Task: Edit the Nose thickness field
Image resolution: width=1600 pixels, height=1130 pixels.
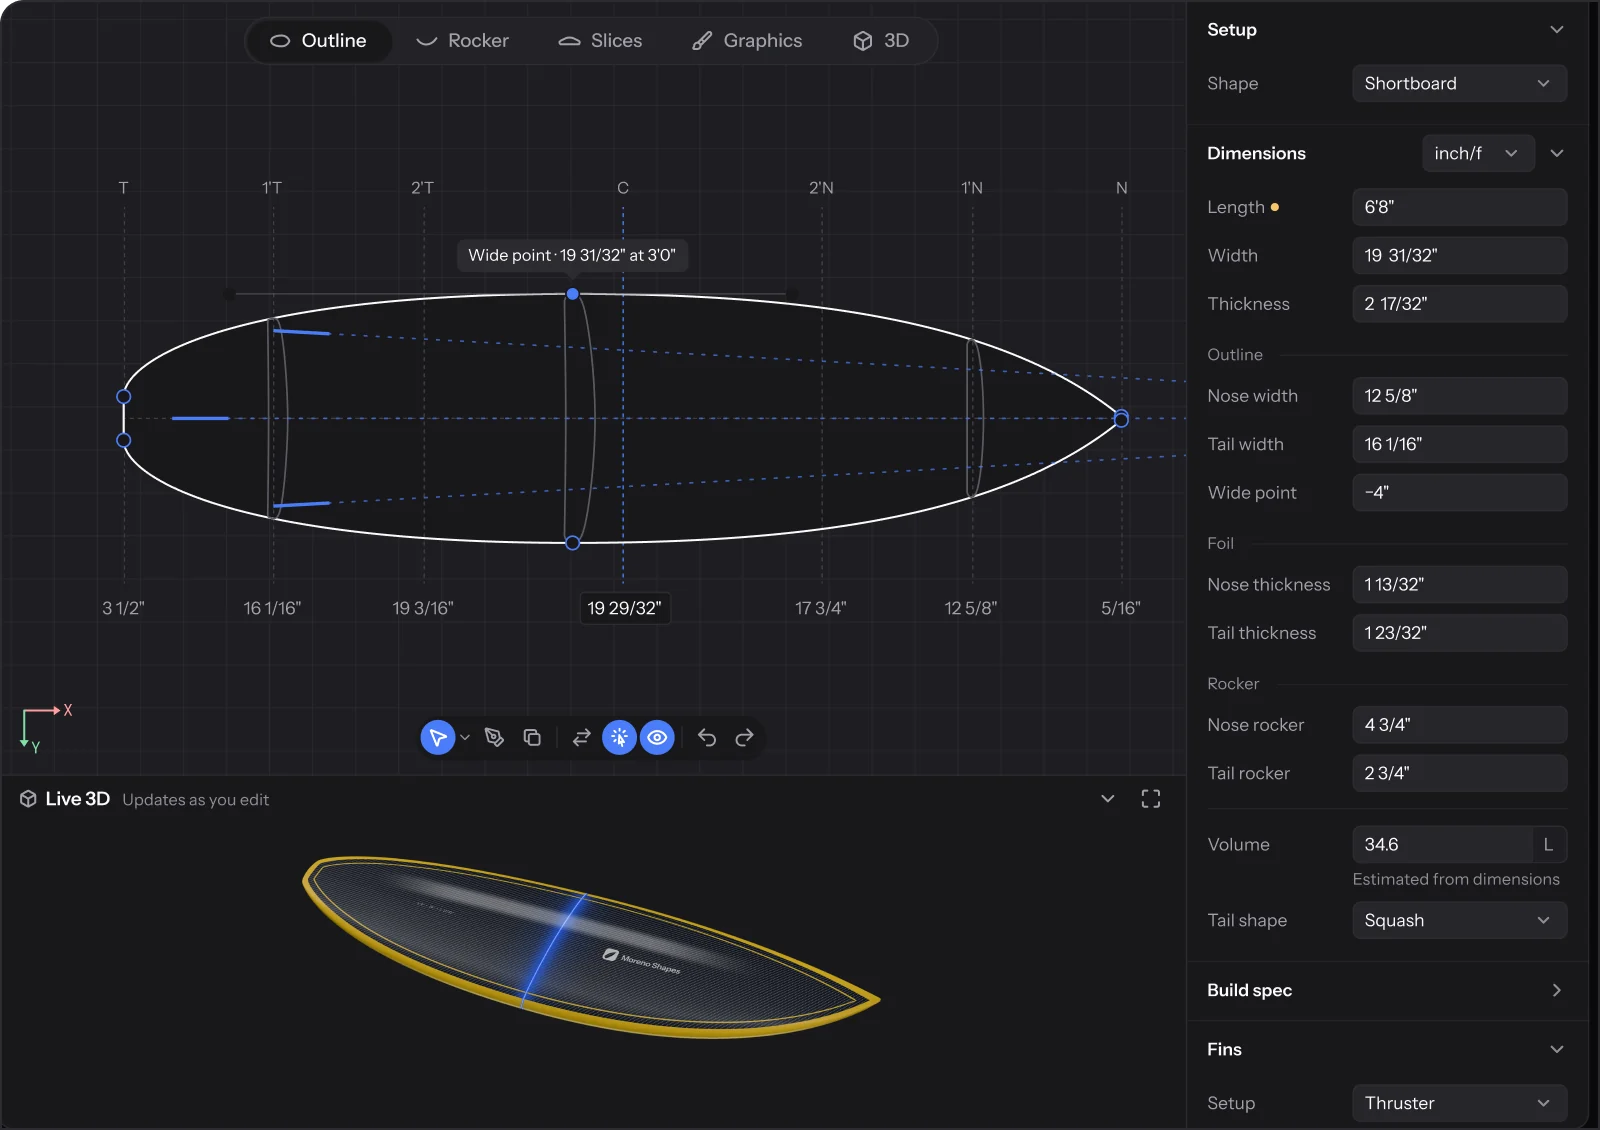Action: pyautogui.click(x=1459, y=585)
